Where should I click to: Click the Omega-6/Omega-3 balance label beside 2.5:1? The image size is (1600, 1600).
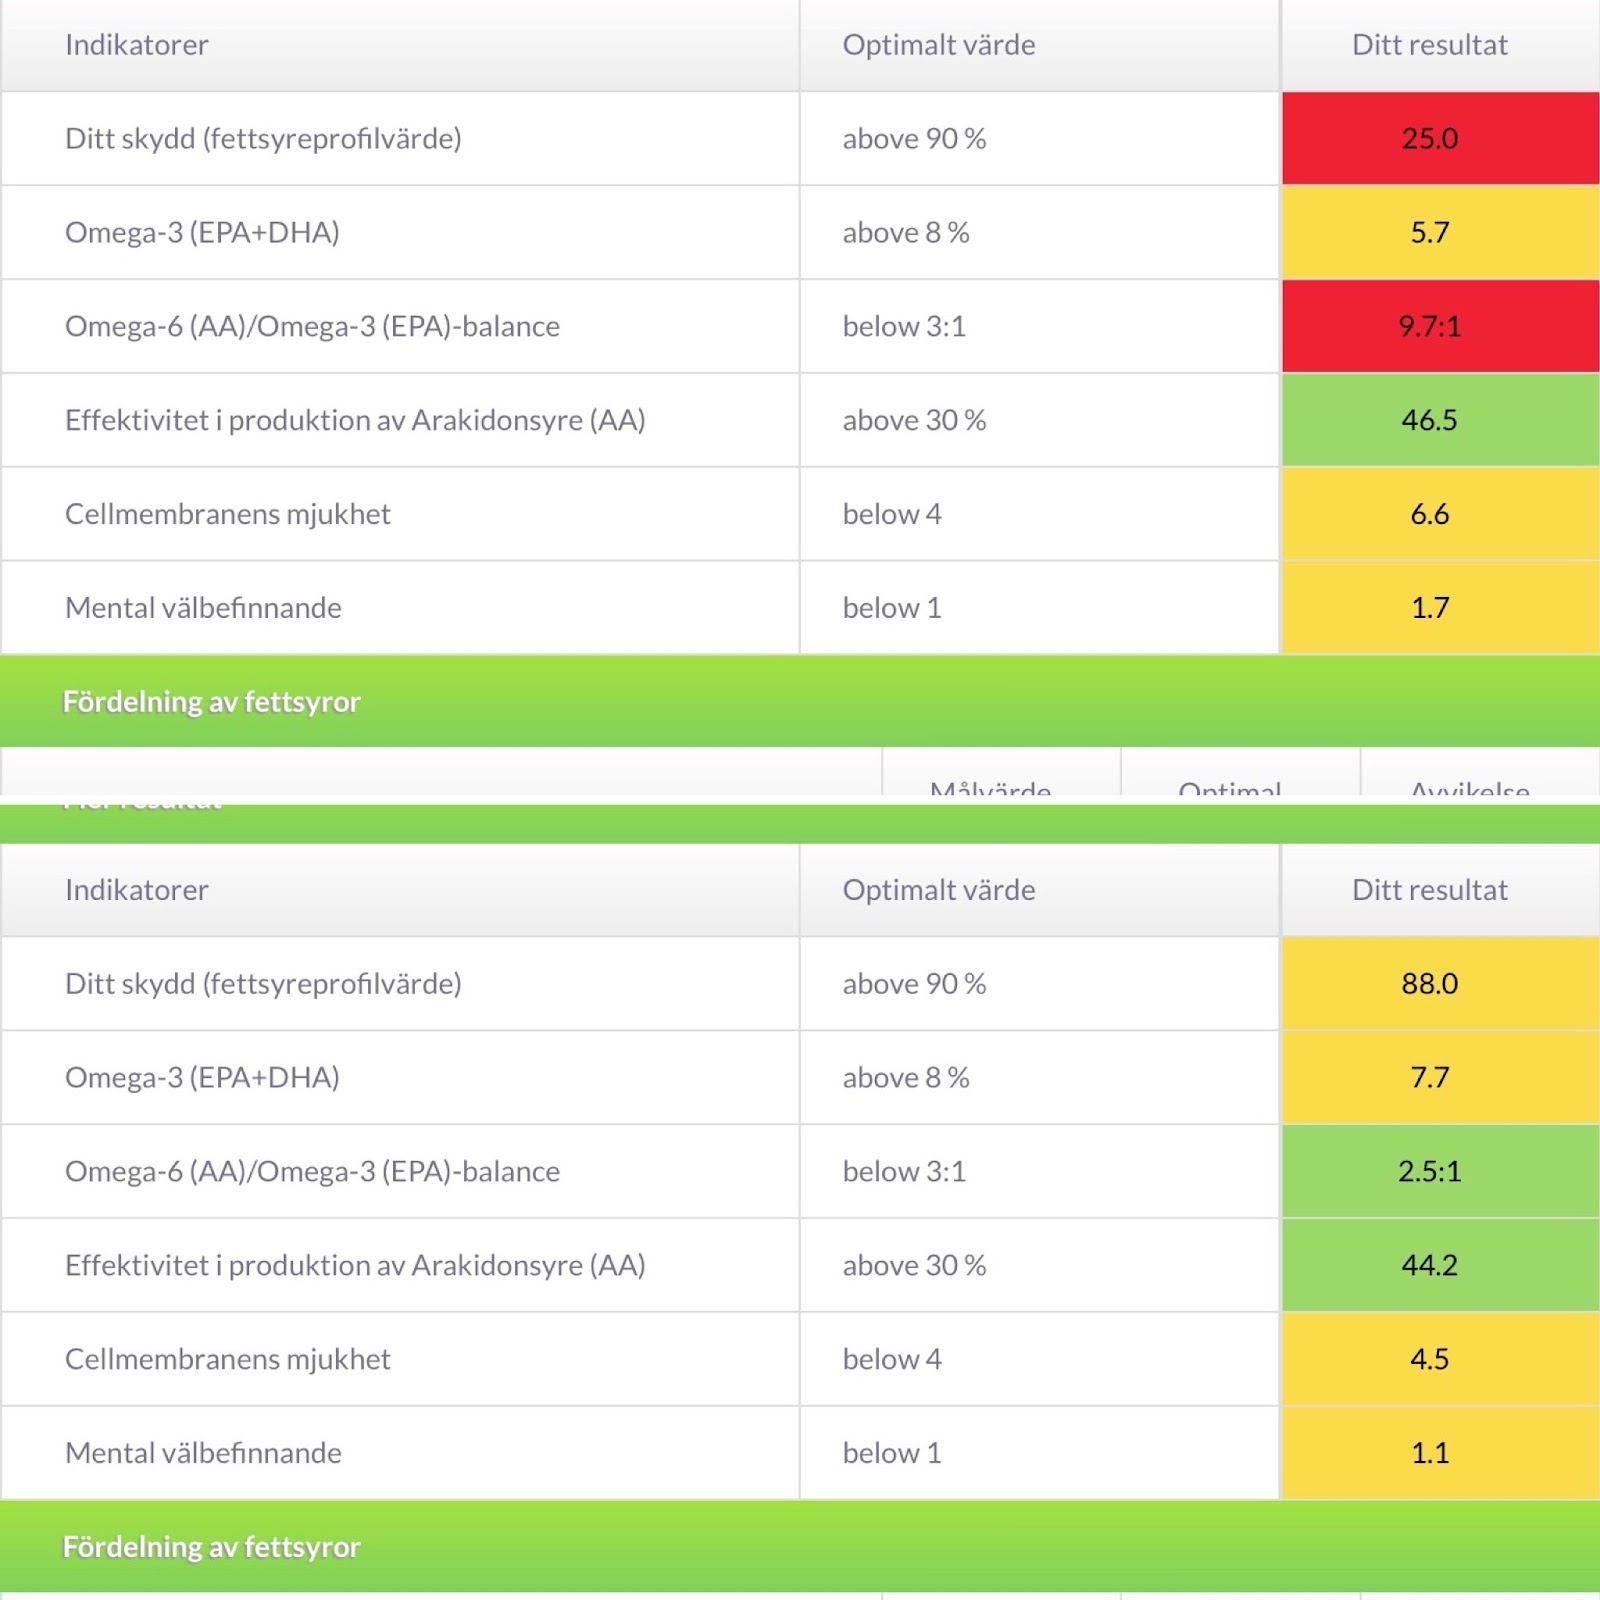(x=312, y=1172)
